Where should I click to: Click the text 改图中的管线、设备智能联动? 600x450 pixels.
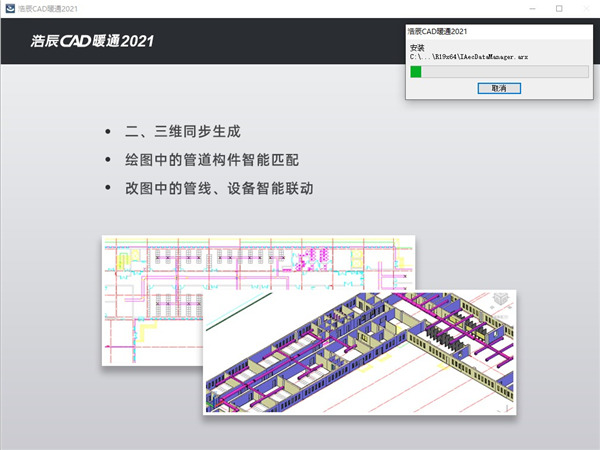tap(219, 188)
